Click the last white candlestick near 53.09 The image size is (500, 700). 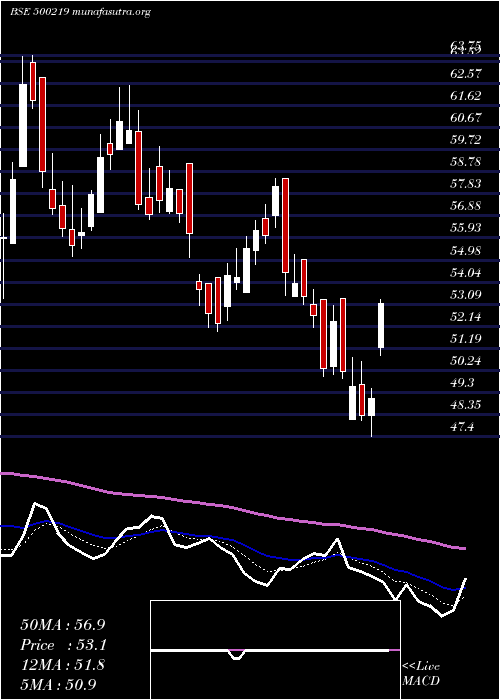click(381, 325)
